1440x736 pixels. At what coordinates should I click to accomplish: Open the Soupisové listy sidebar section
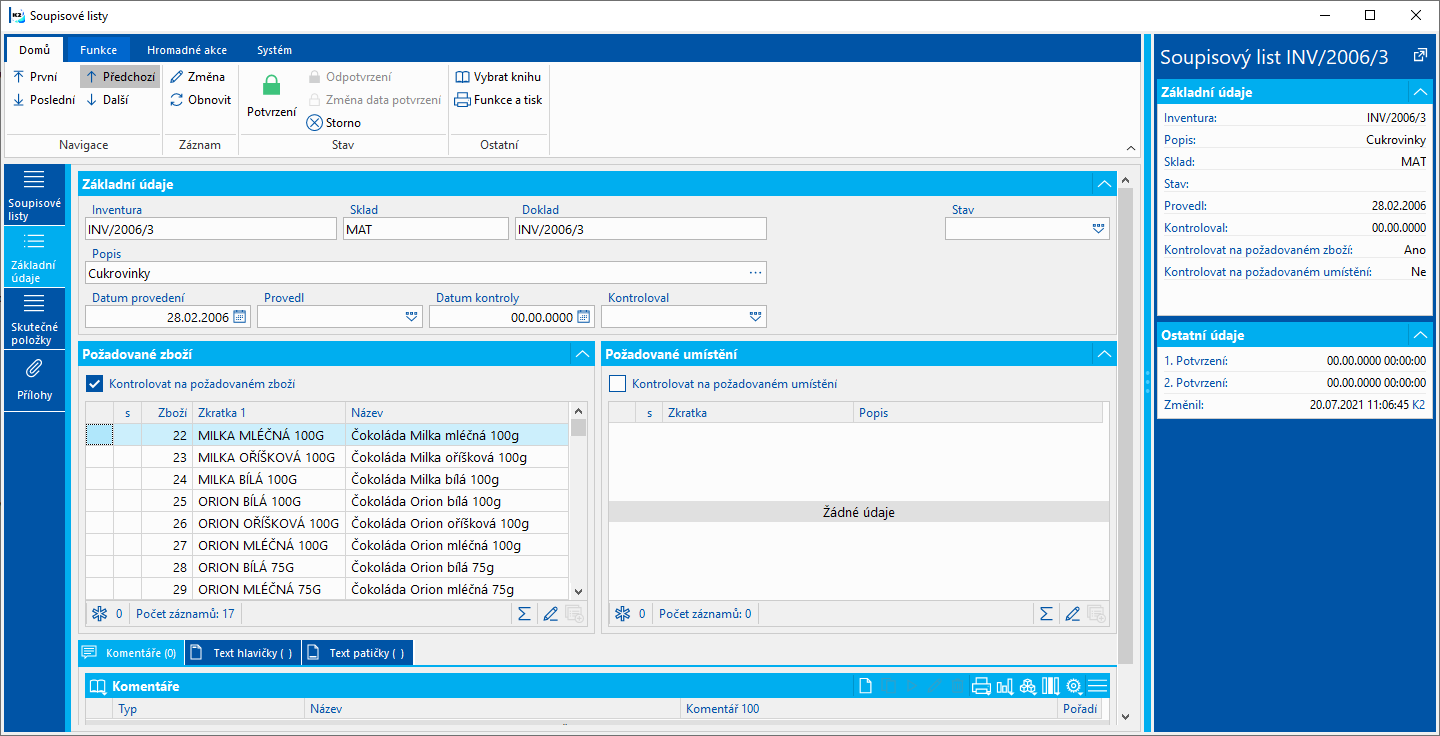click(x=34, y=195)
